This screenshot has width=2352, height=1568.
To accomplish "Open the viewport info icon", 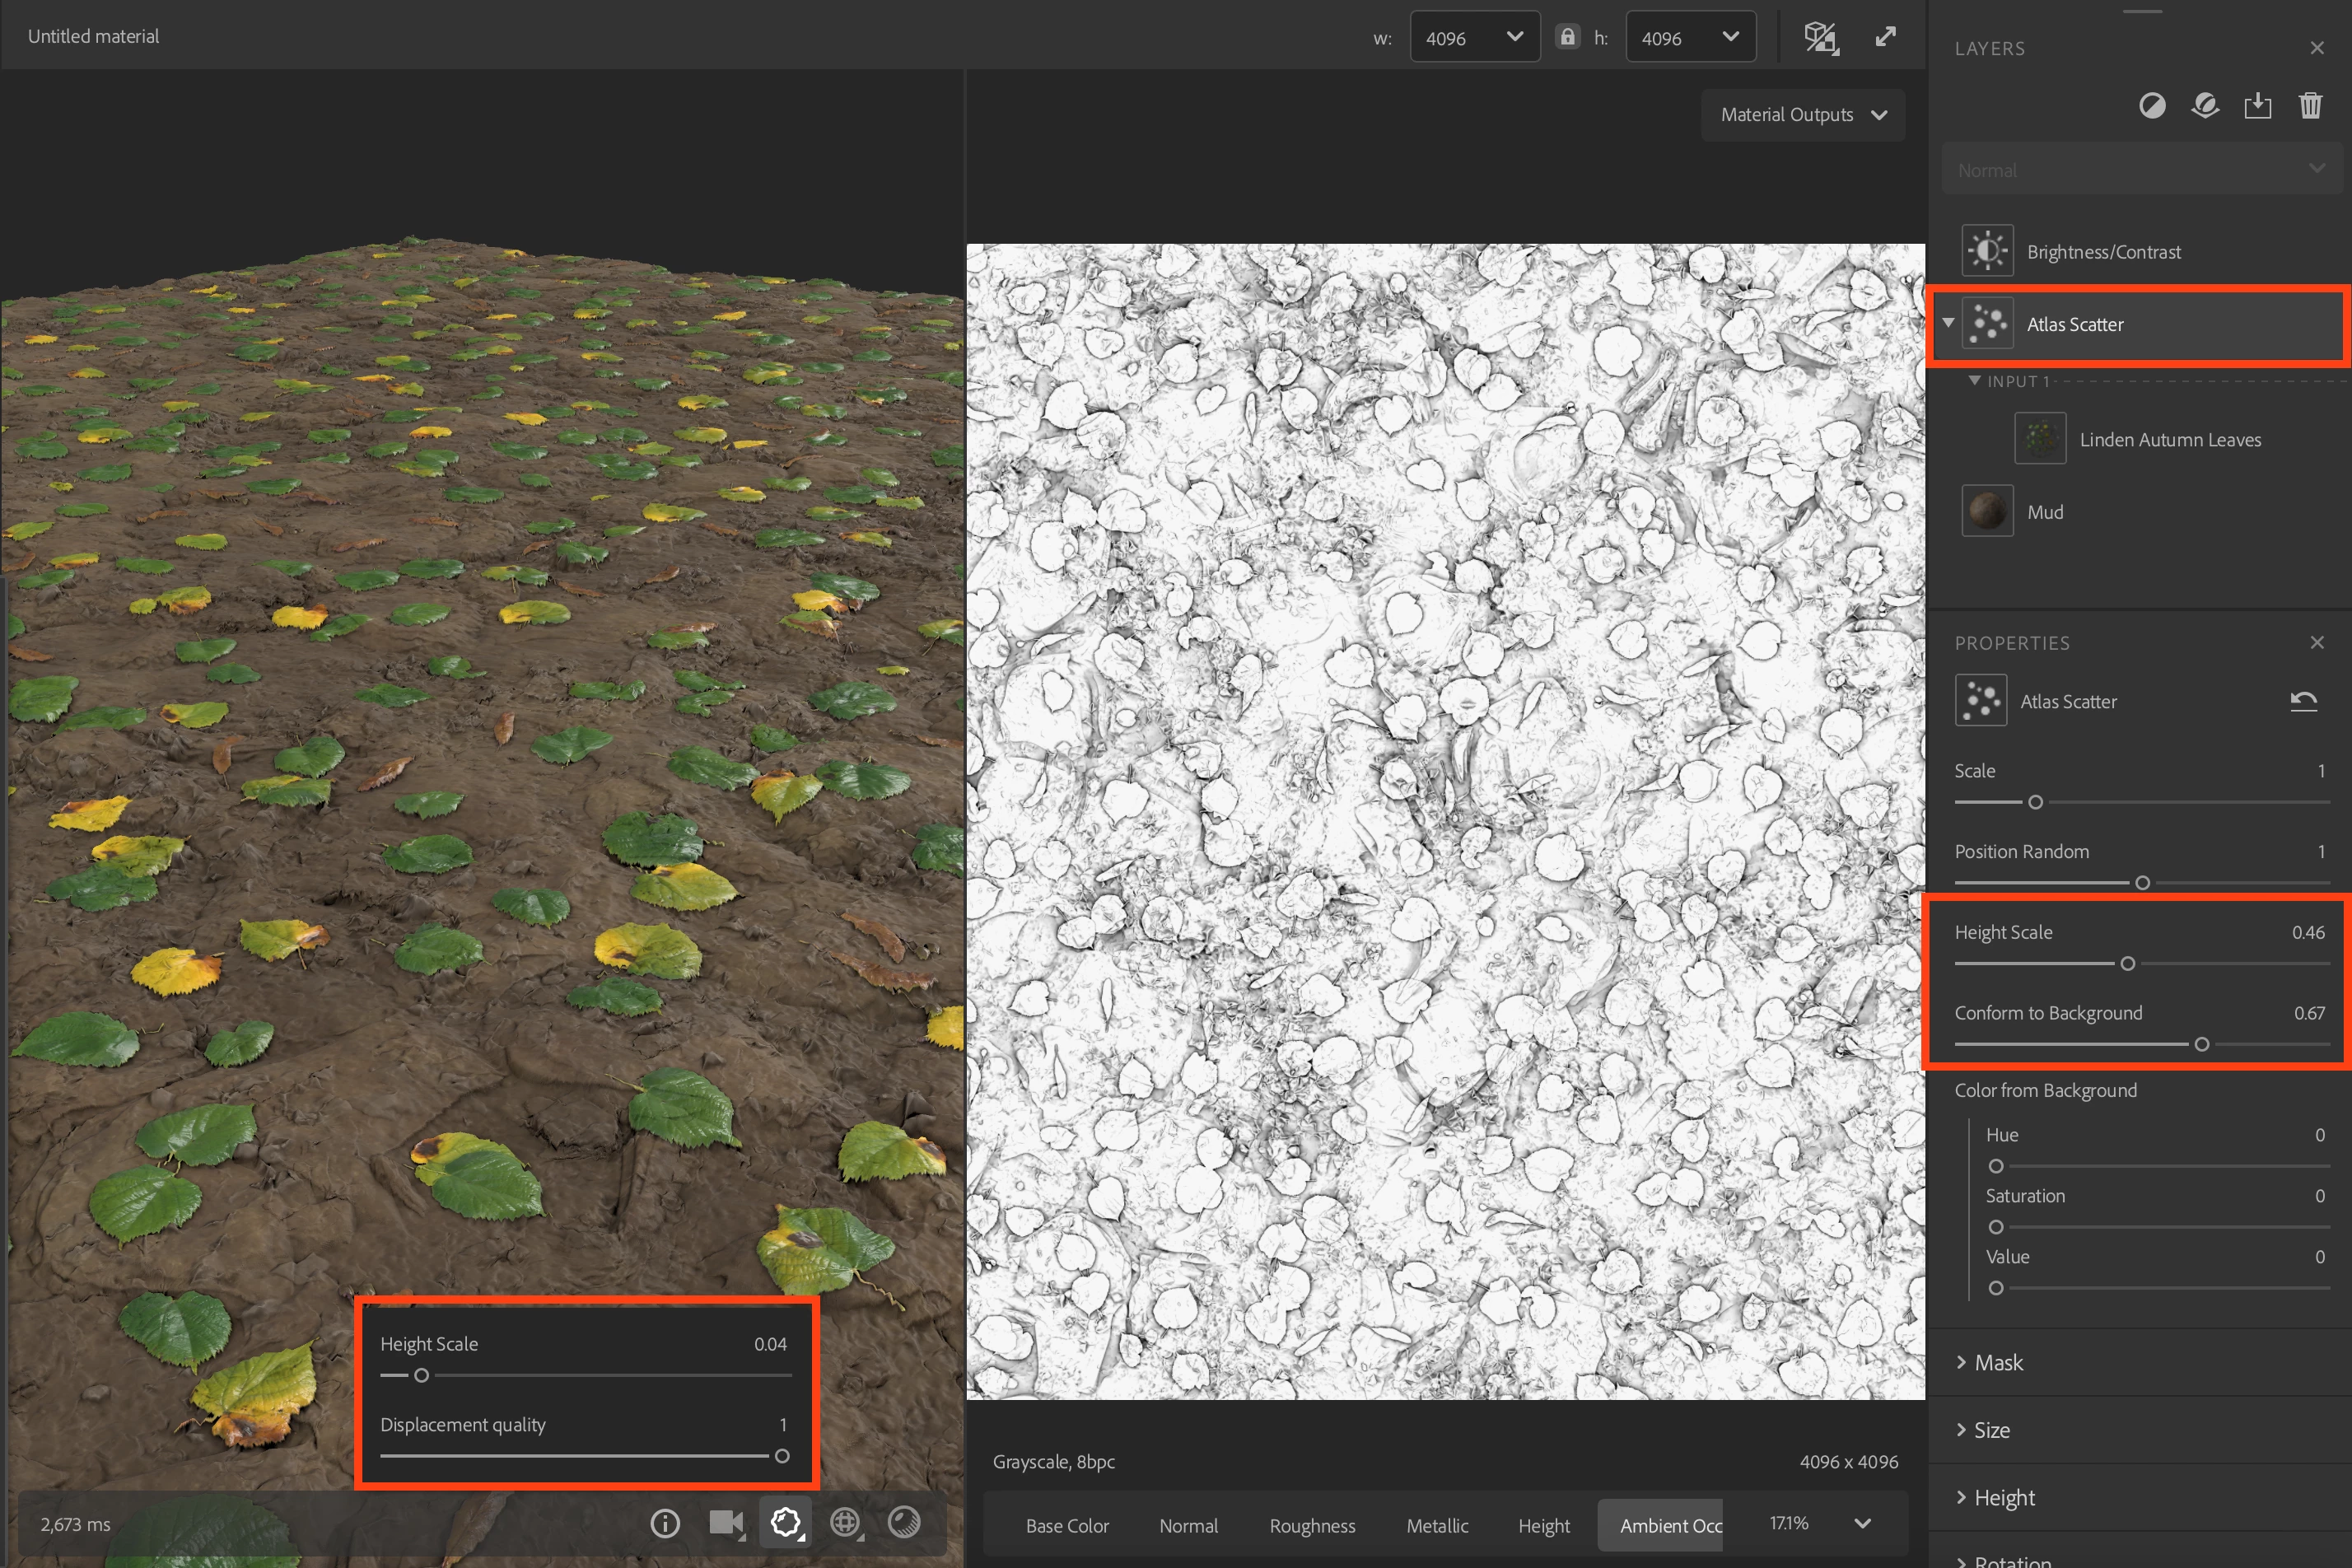I will coord(665,1523).
